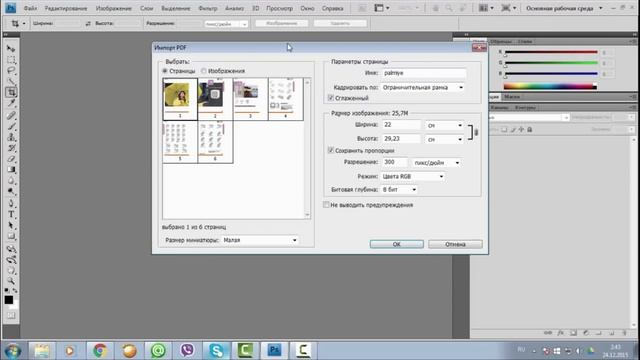The height and width of the screenshot is (360, 640).
Task: Select the Страницы radio button
Action: [x=165, y=71]
